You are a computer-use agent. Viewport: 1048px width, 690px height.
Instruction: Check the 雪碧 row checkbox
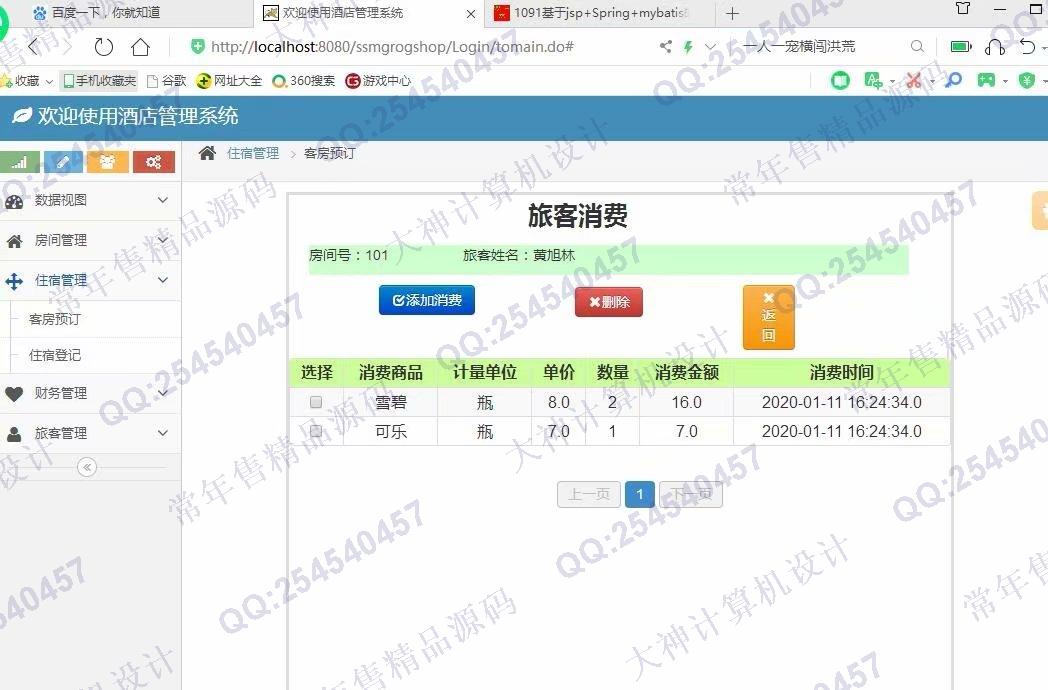coord(316,402)
